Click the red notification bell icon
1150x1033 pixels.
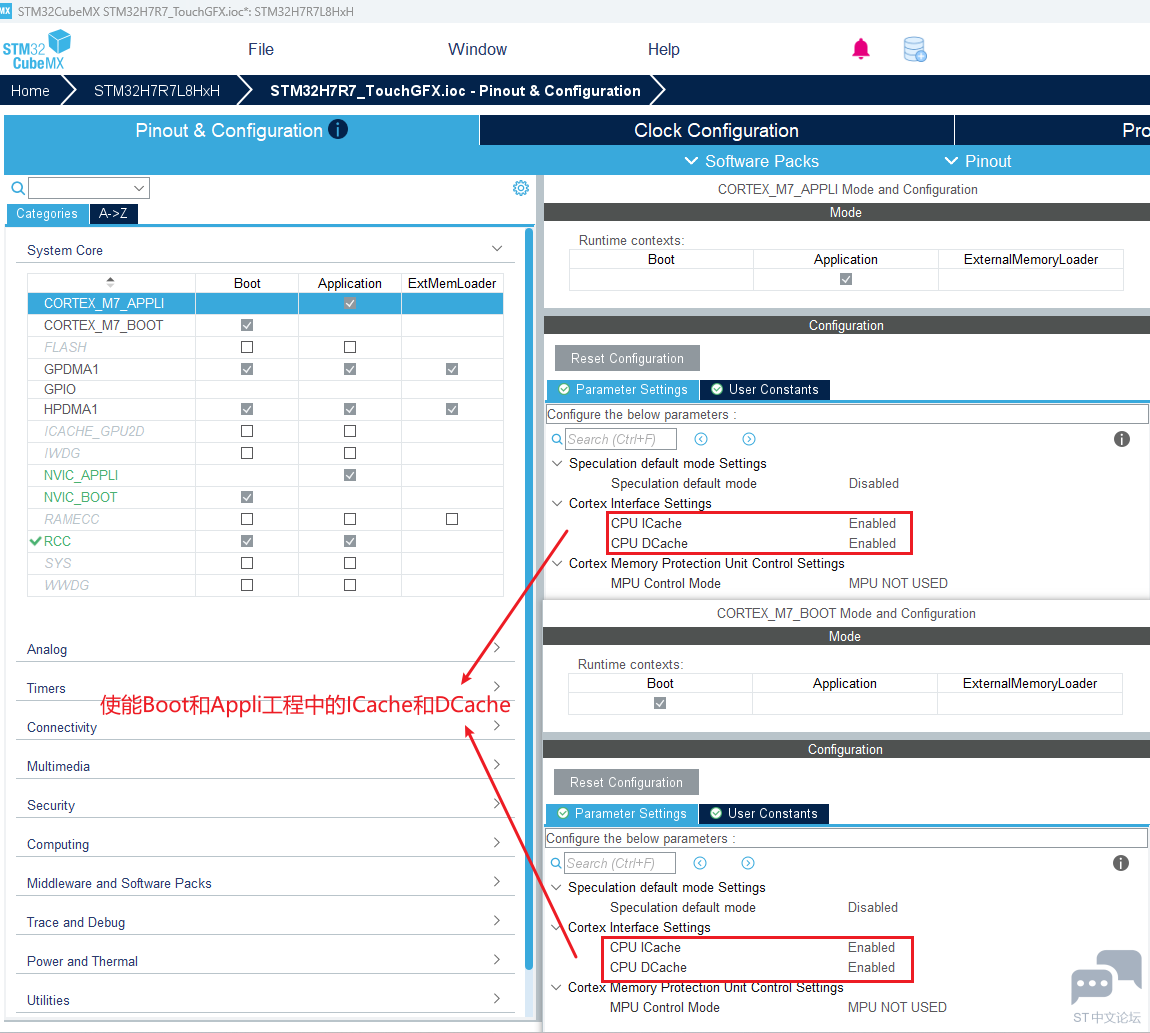tap(860, 49)
